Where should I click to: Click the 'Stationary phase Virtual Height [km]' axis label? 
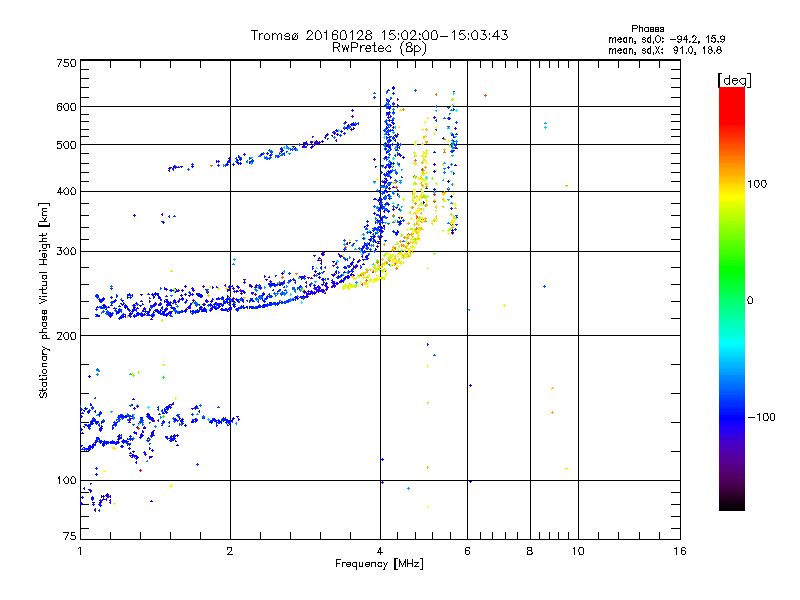(44, 301)
